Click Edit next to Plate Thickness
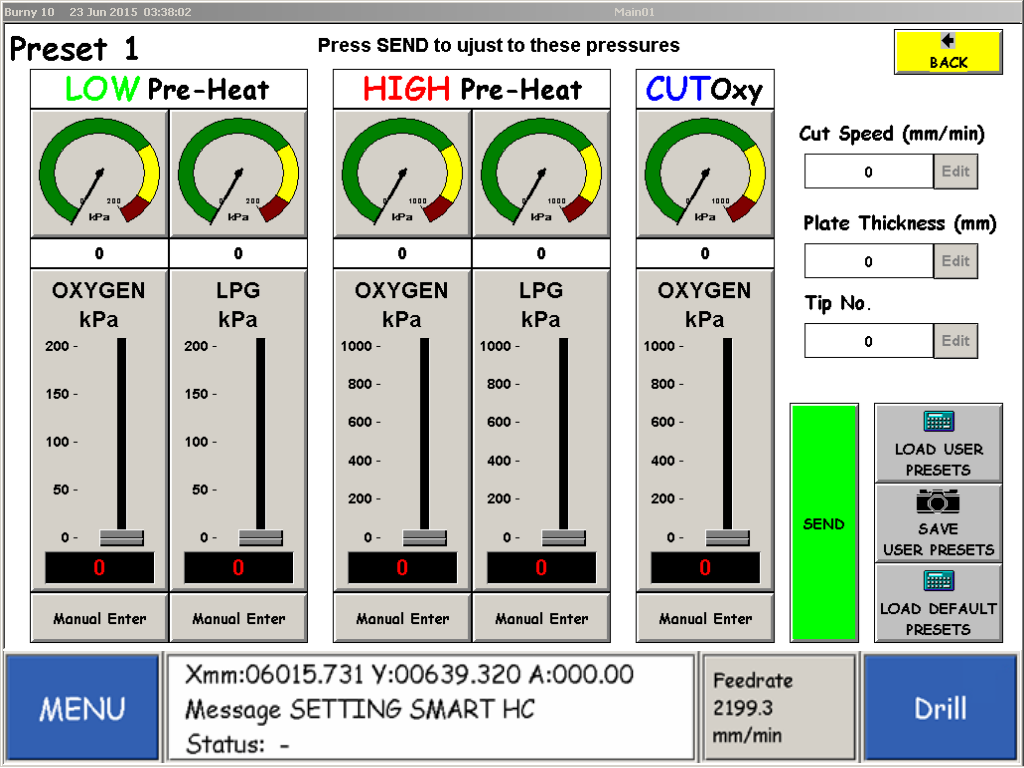Viewport: 1024px width, 768px height. pyautogui.click(x=955, y=261)
